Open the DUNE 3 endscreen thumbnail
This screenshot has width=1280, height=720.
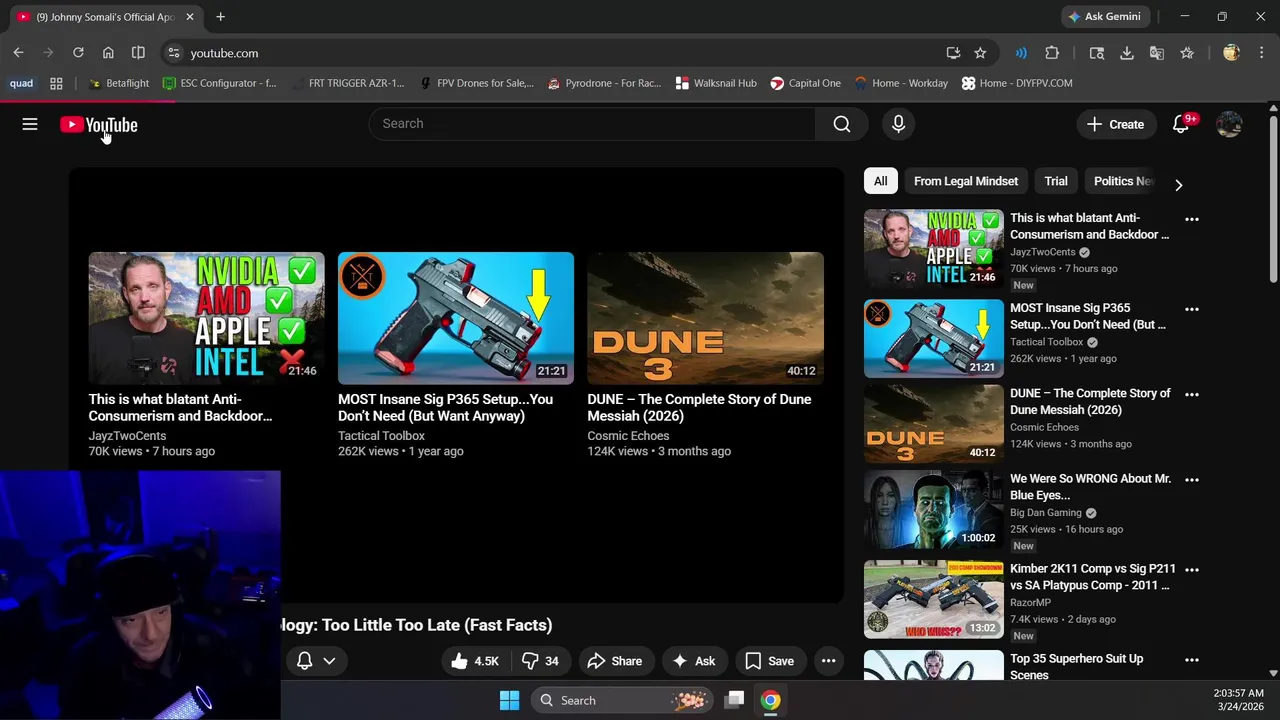(x=705, y=318)
